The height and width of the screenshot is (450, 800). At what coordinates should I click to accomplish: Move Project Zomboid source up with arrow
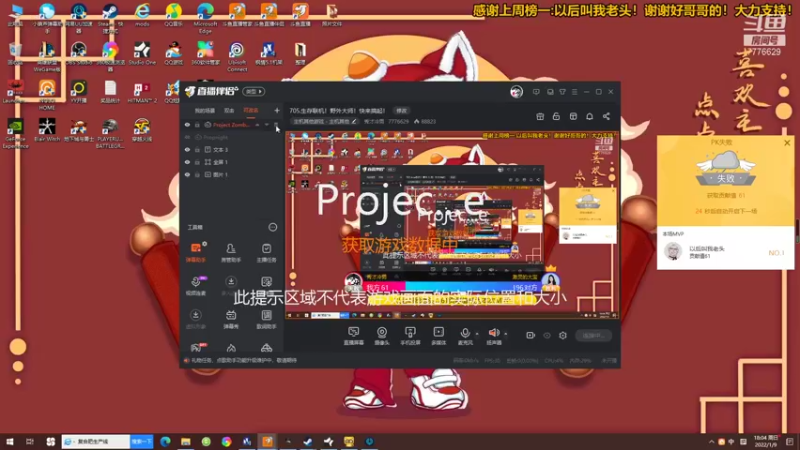[x=257, y=124]
